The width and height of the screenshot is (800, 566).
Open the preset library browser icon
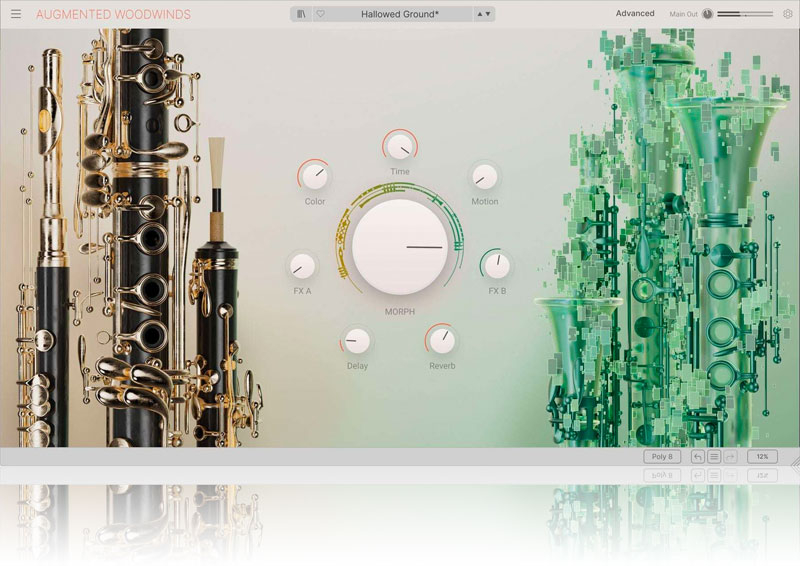pos(302,14)
